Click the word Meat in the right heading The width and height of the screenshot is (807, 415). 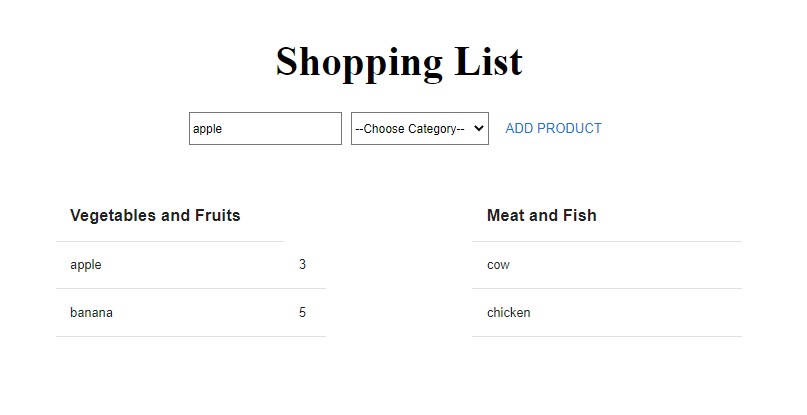(505, 215)
